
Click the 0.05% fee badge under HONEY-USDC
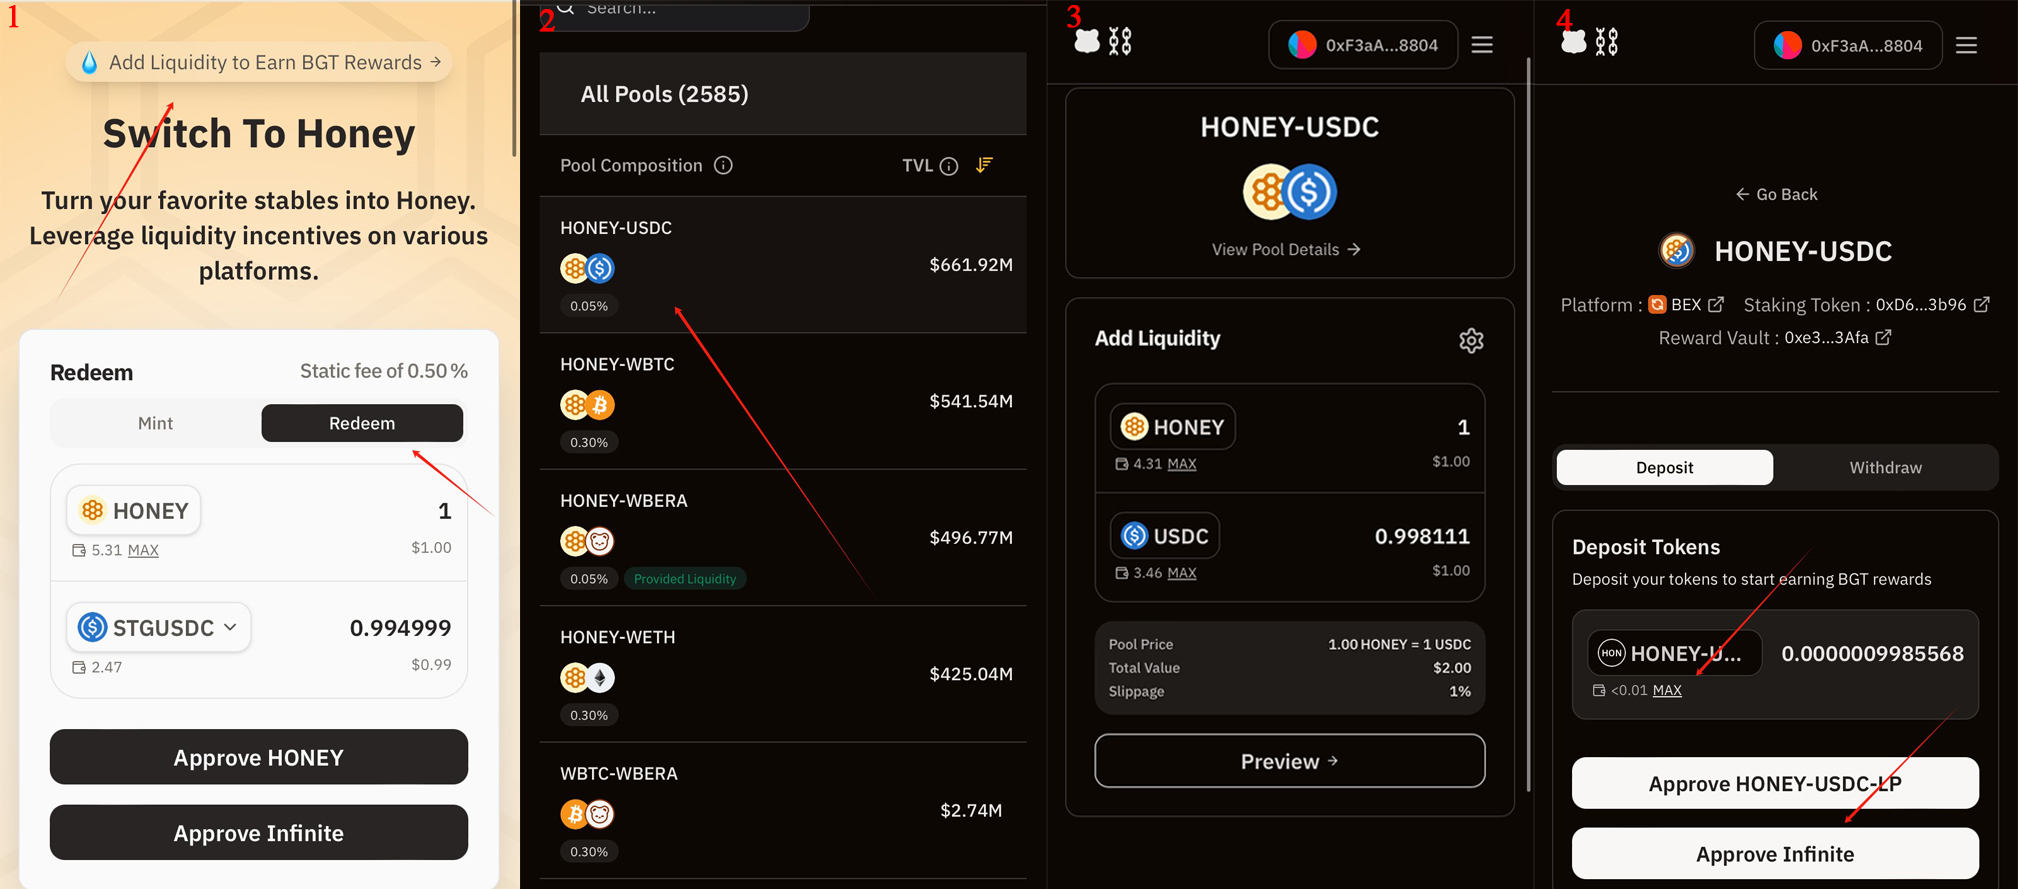pyautogui.click(x=589, y=306)
